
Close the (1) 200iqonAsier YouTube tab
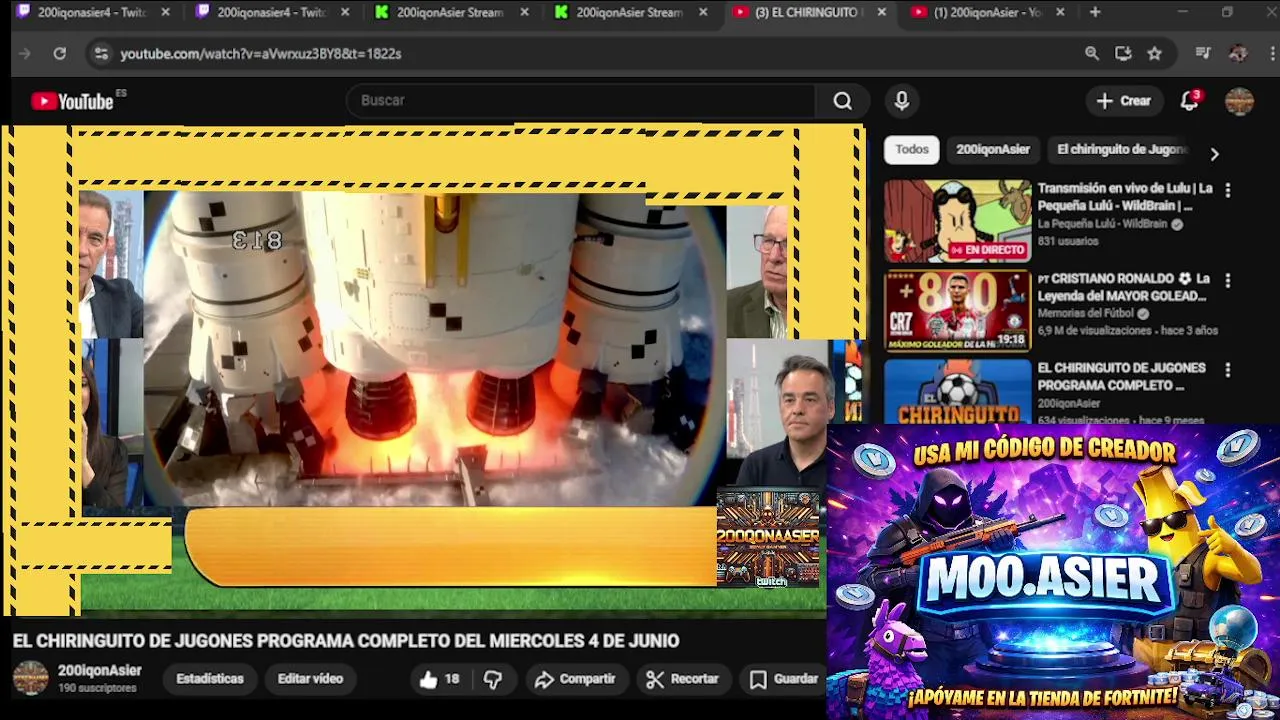1060,12
